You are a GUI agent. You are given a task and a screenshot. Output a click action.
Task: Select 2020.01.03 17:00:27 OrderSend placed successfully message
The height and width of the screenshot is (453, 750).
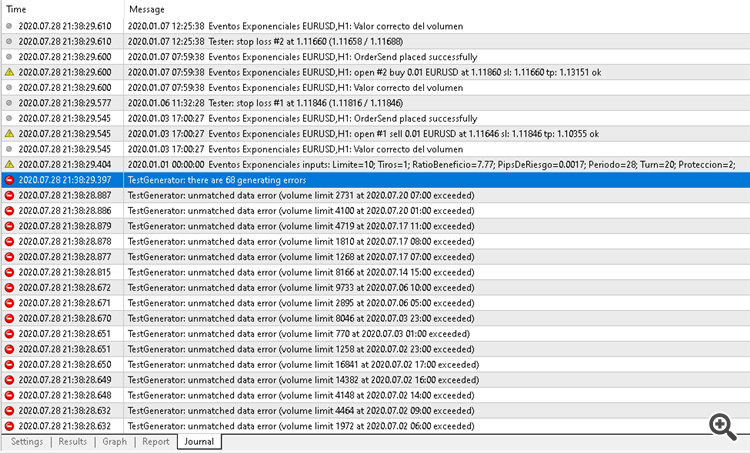tap(303, 118)
